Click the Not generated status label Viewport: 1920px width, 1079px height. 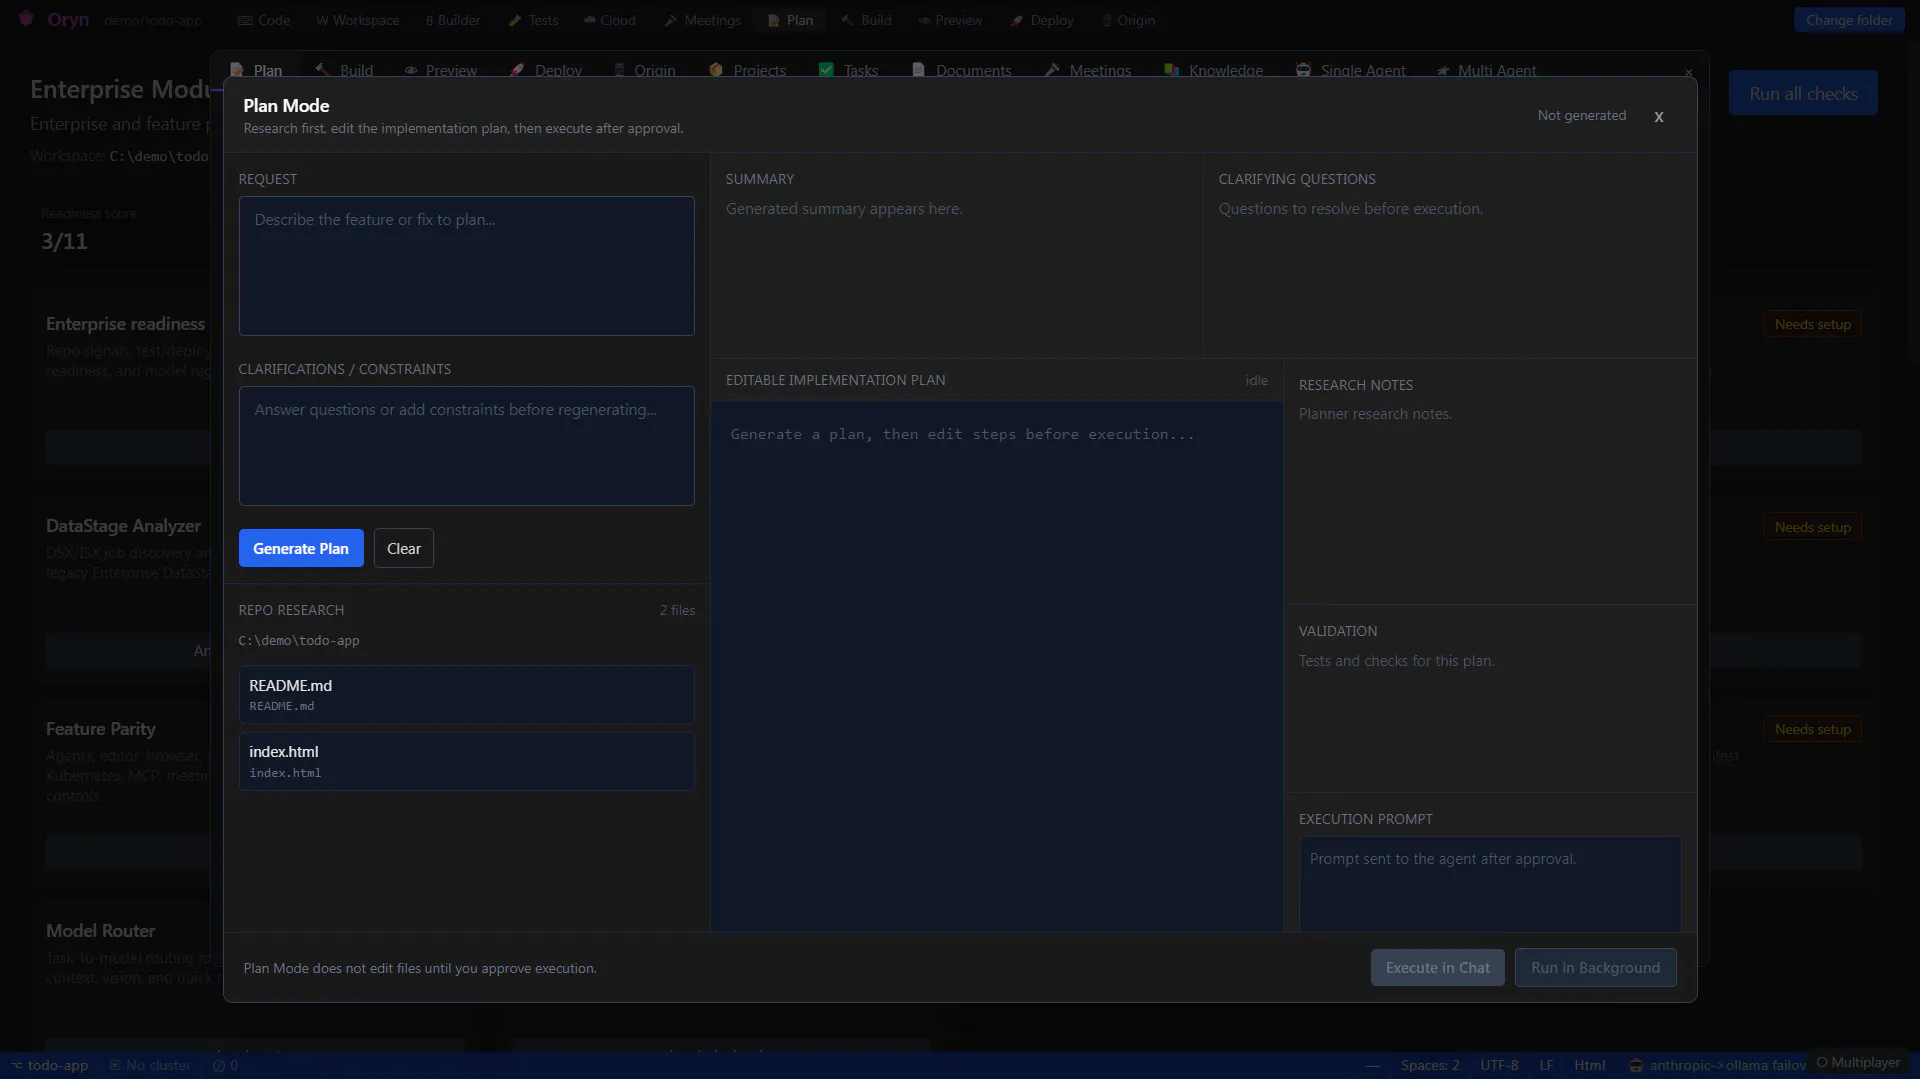click(x=1581, y=116)
